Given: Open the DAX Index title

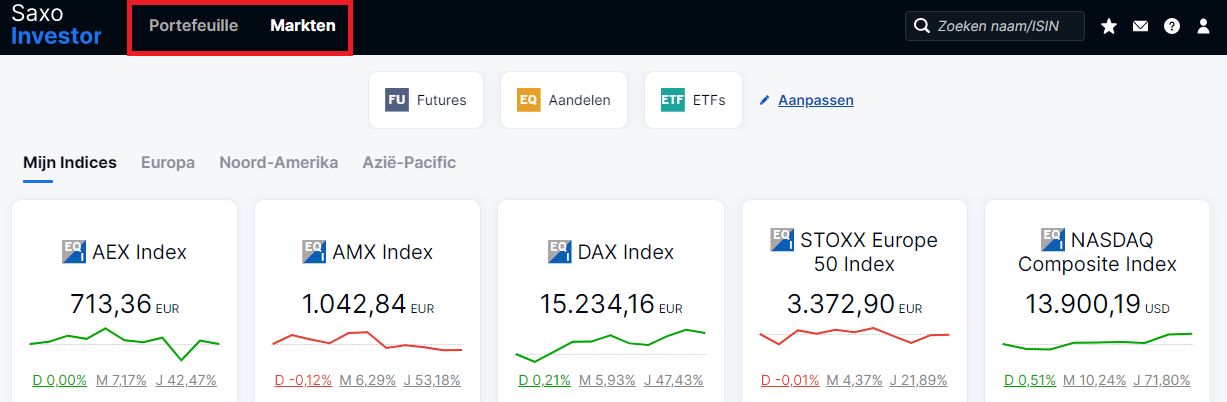Looking at the screenshot, I should 626,251.
